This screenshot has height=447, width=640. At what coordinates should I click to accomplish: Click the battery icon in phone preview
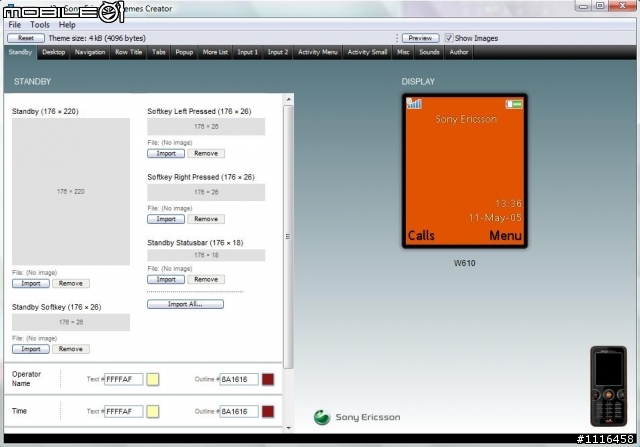(x=514, y=104)
